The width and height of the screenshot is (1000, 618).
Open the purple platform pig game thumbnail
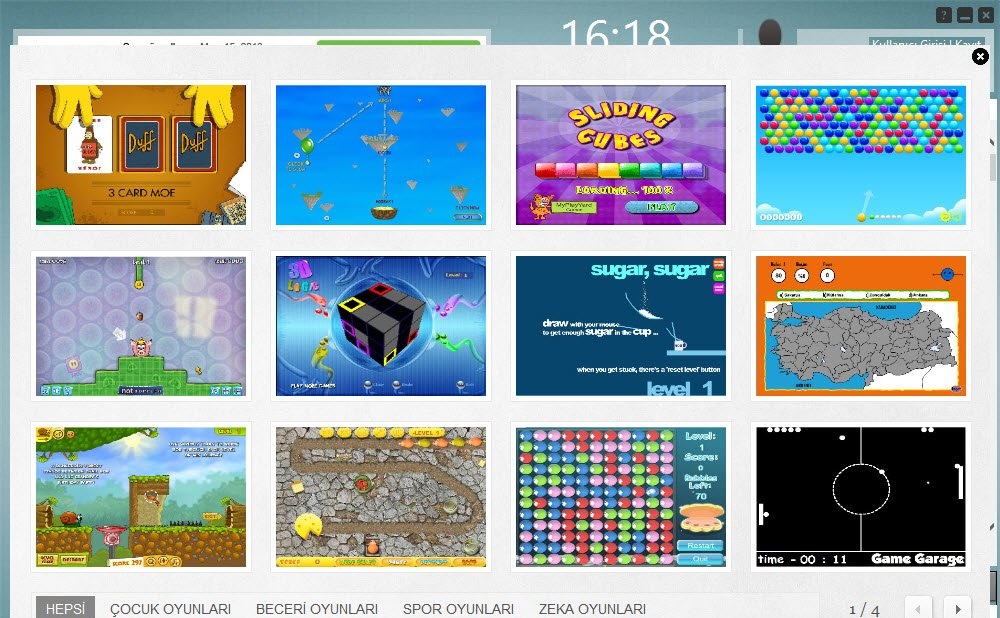pyautogui.click(x=141, y=326)
